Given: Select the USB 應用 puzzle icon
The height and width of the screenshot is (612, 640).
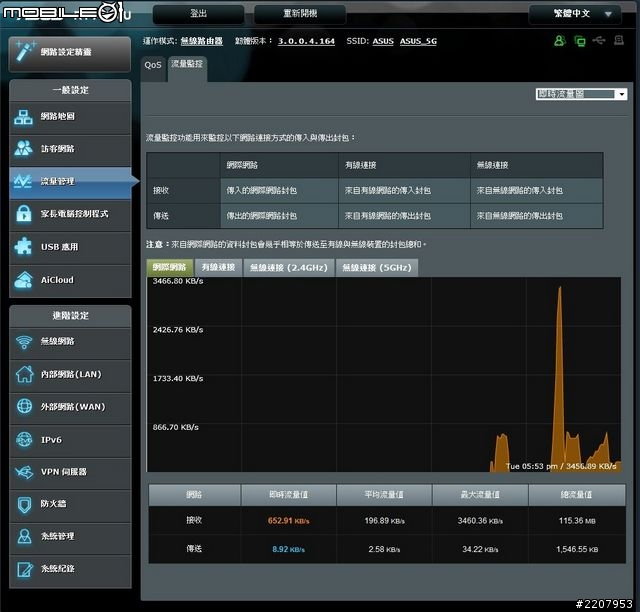Looking at the screenshot, I should 24,247.
